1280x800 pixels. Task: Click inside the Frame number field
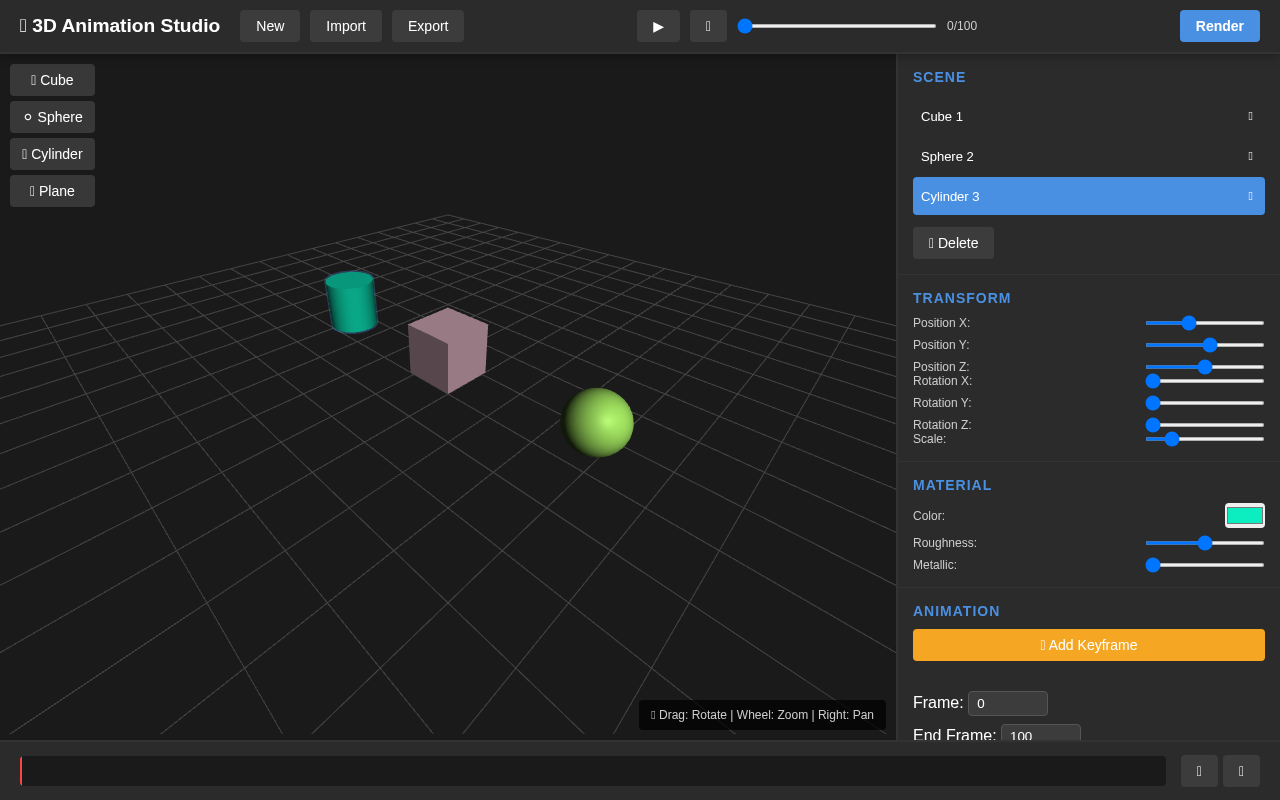click(1007, 703)
